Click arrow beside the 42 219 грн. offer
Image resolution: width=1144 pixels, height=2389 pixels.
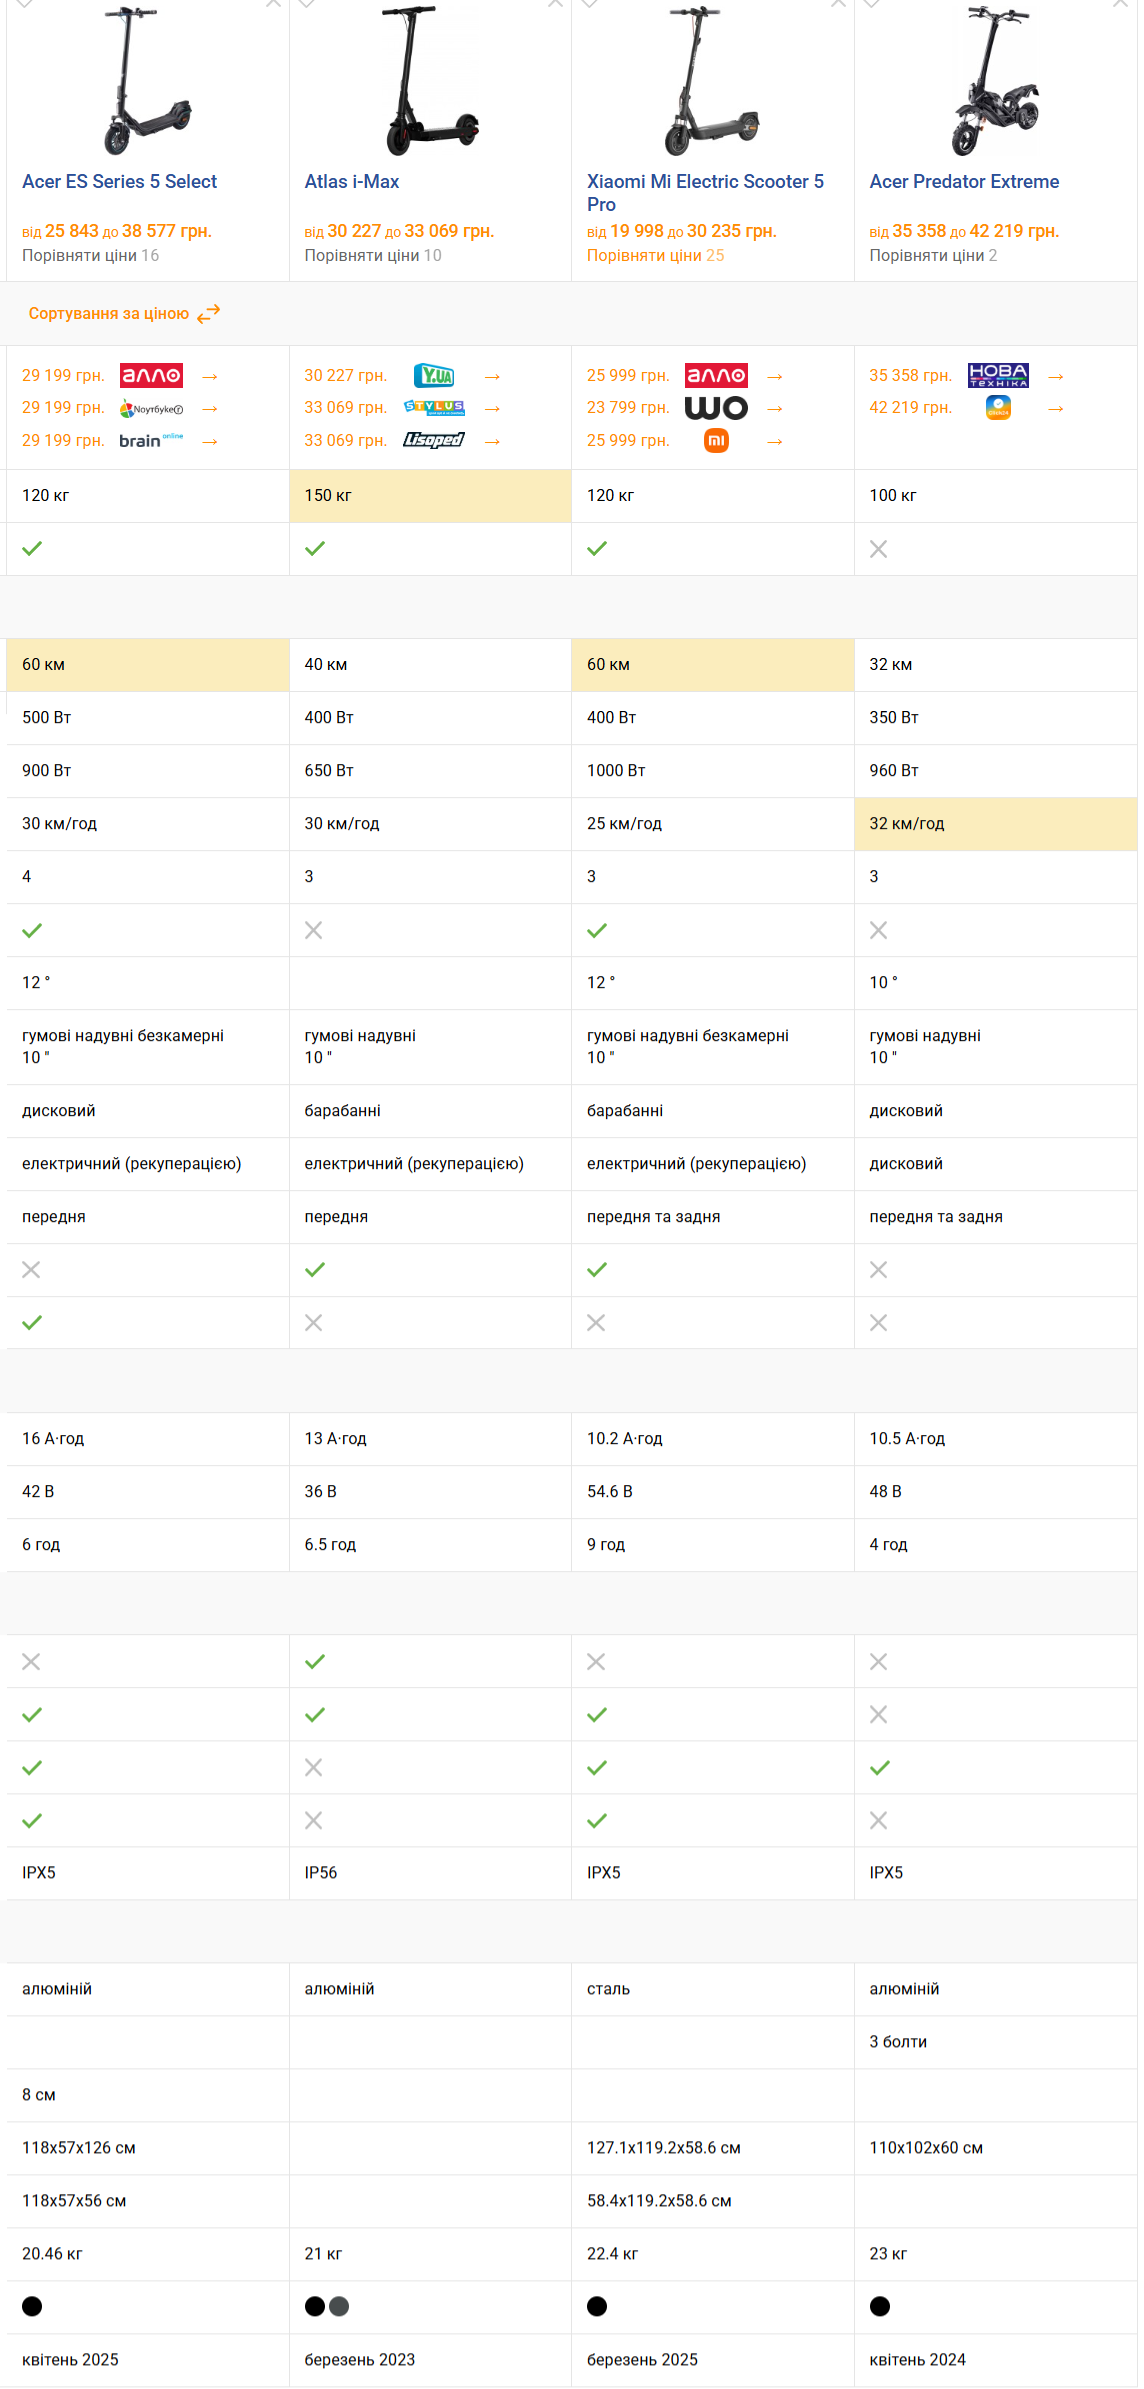pyautogui.click(x=1056, y=409)
